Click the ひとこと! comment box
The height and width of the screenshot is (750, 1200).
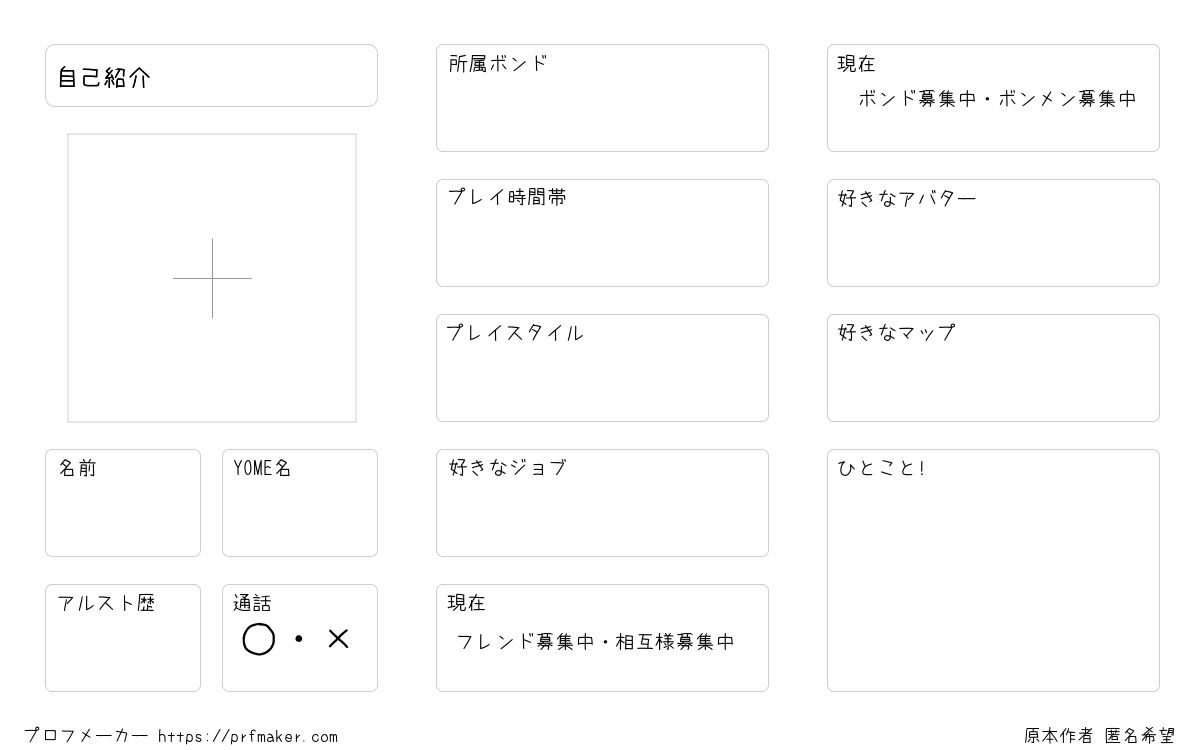(993, 570)
